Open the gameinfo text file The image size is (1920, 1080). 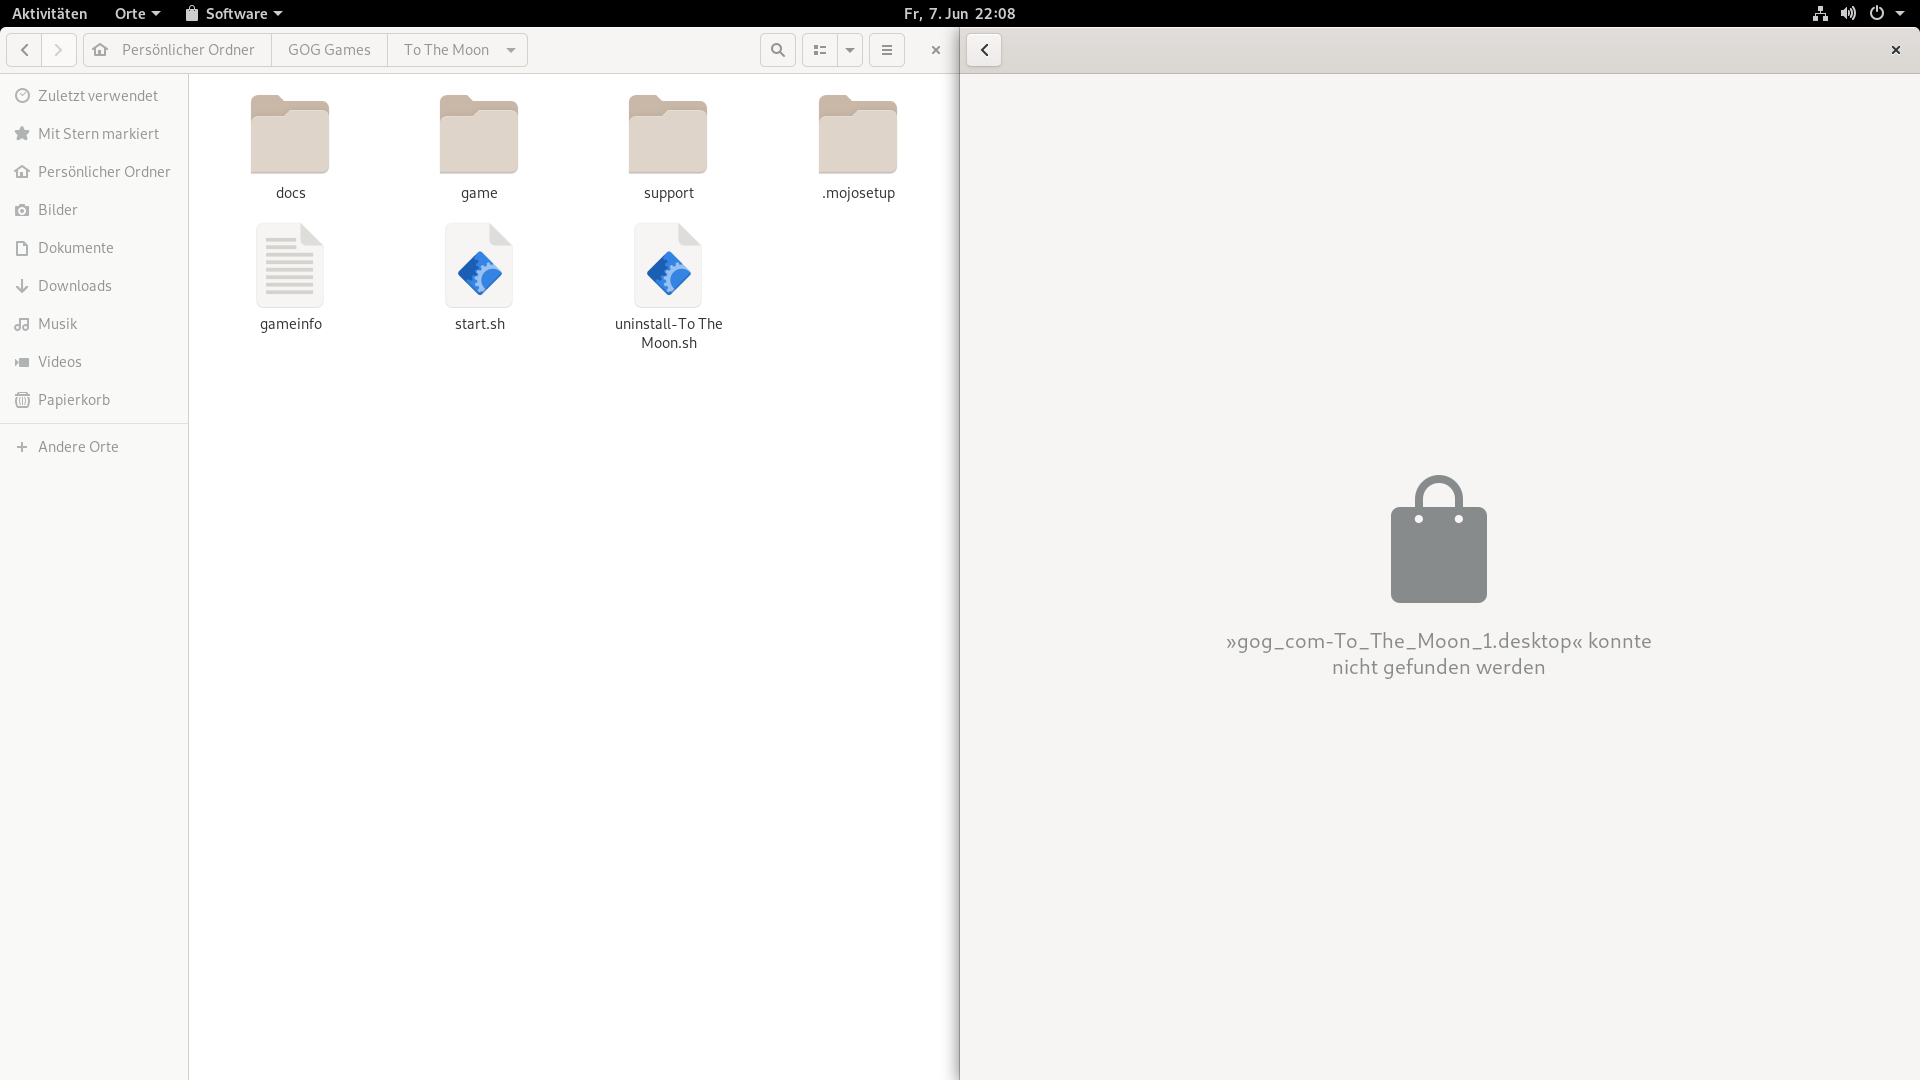coord(290,266)
